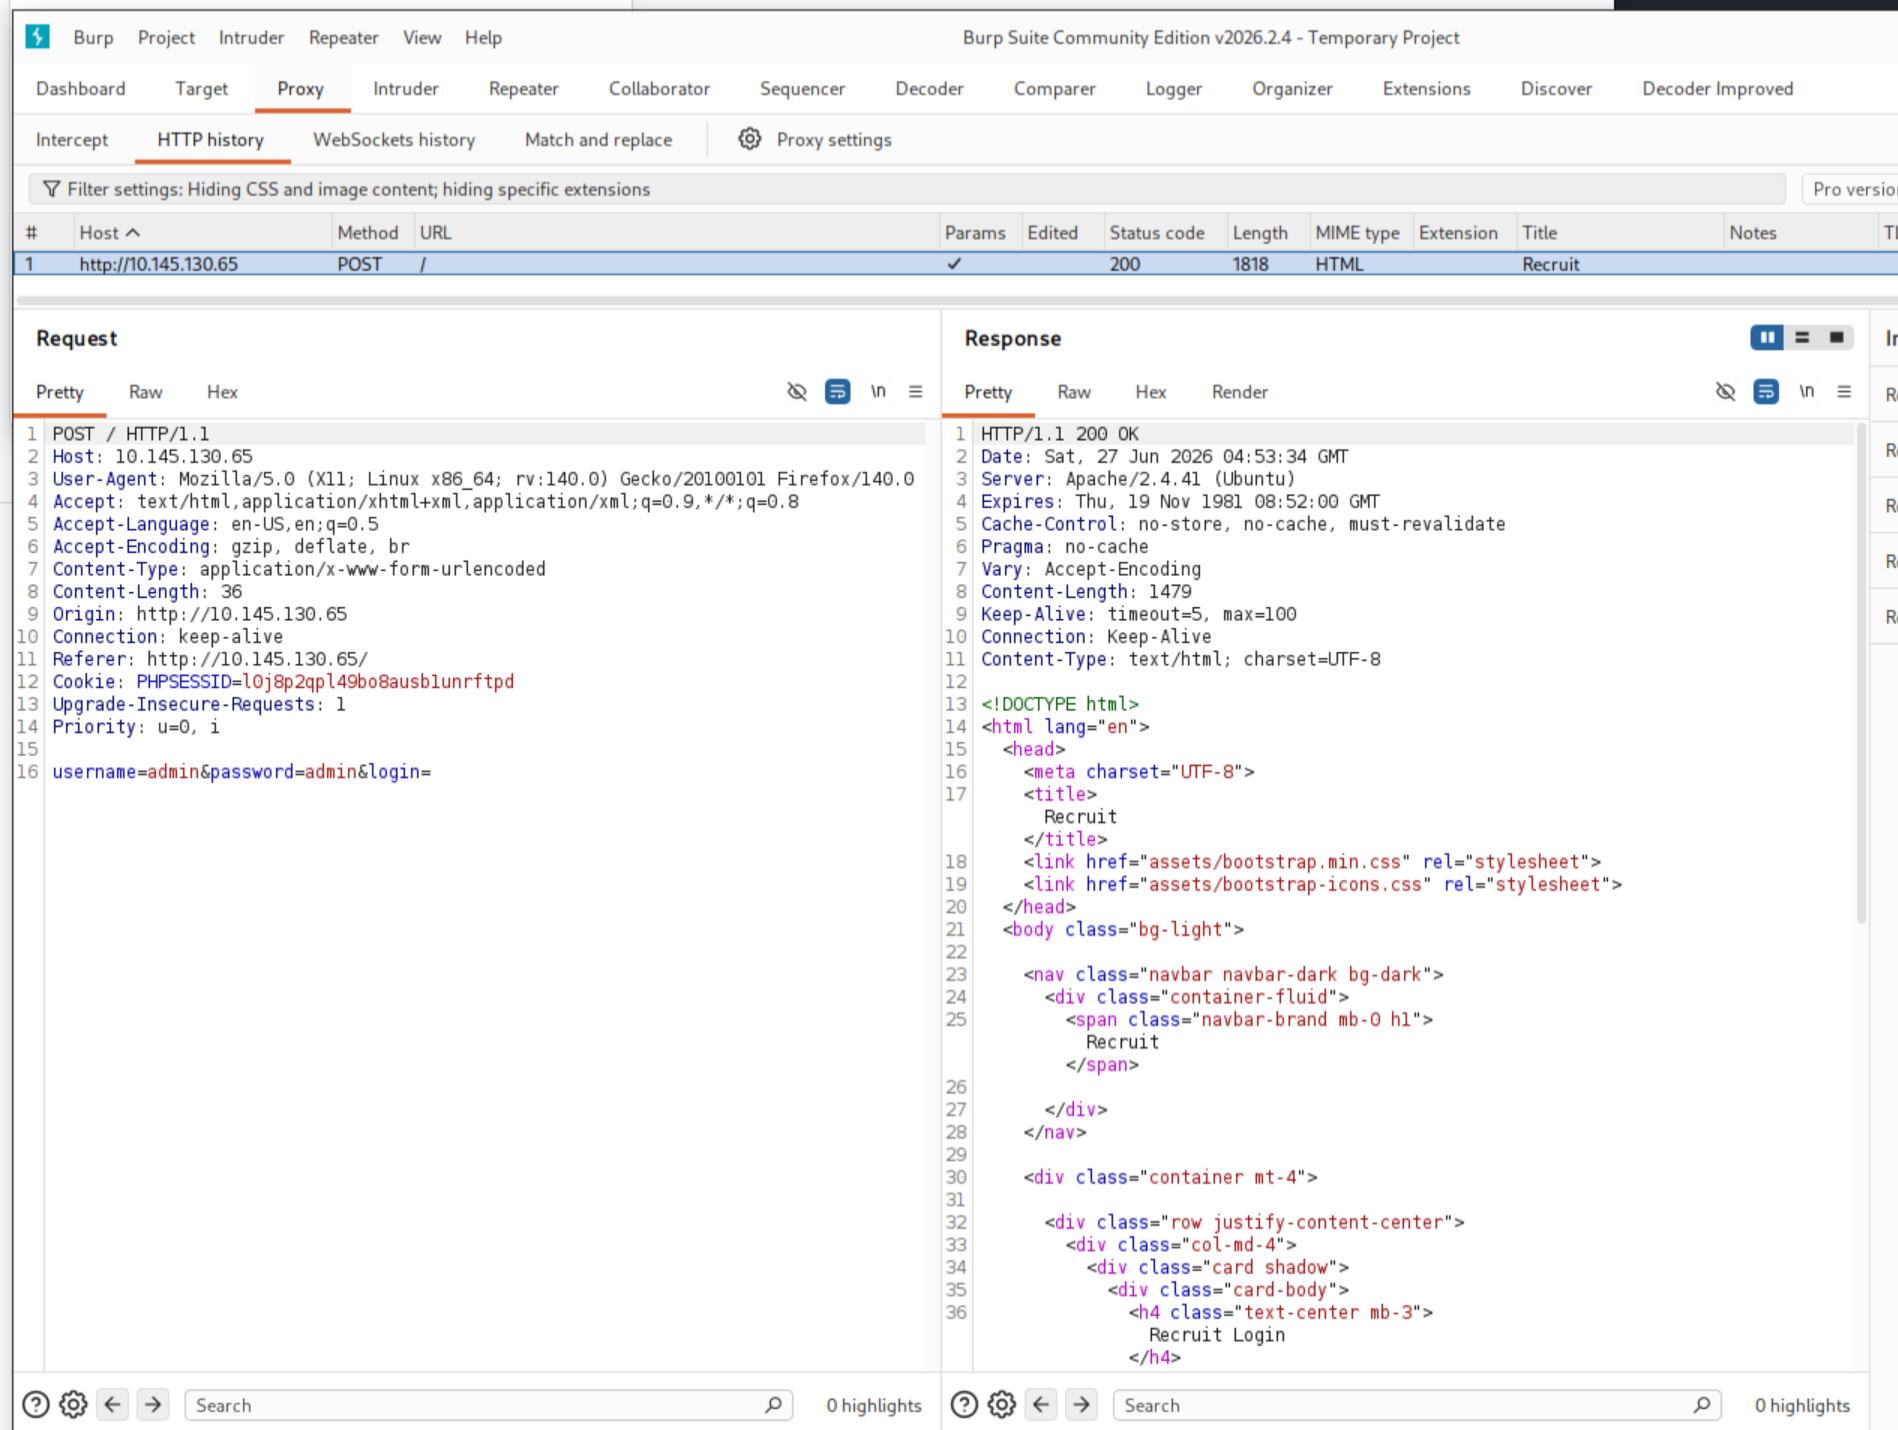The image size is (1898, 1430).
Task: Switch to Logger tab
Action: (1173, 88)
